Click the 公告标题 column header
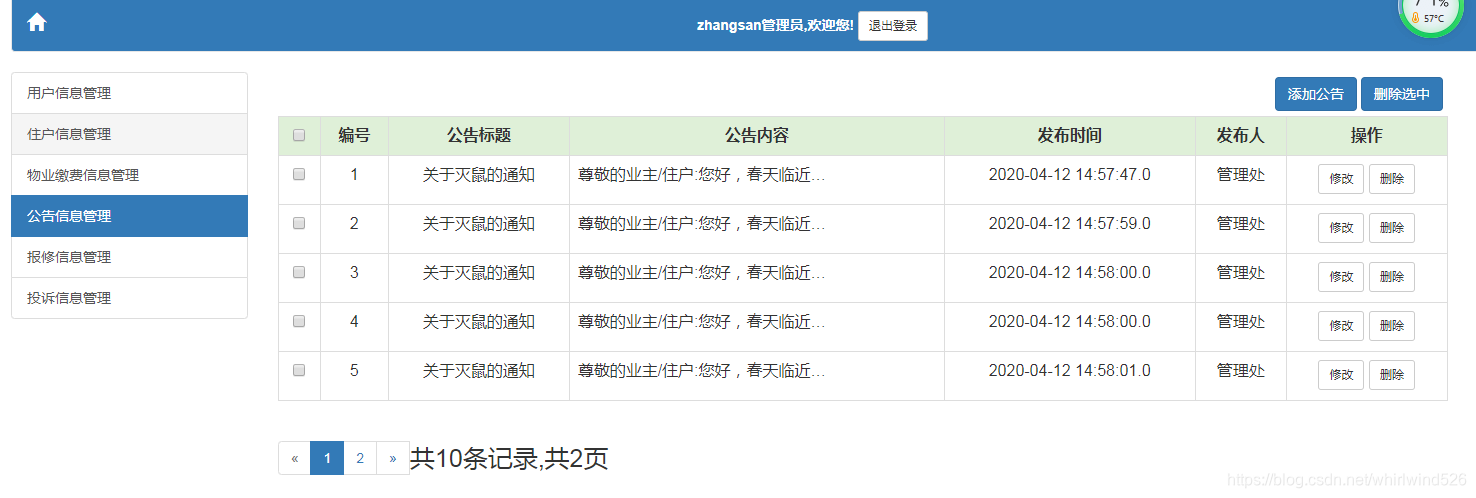Viewport: 1476px width, 498px height. click(479, 136)
